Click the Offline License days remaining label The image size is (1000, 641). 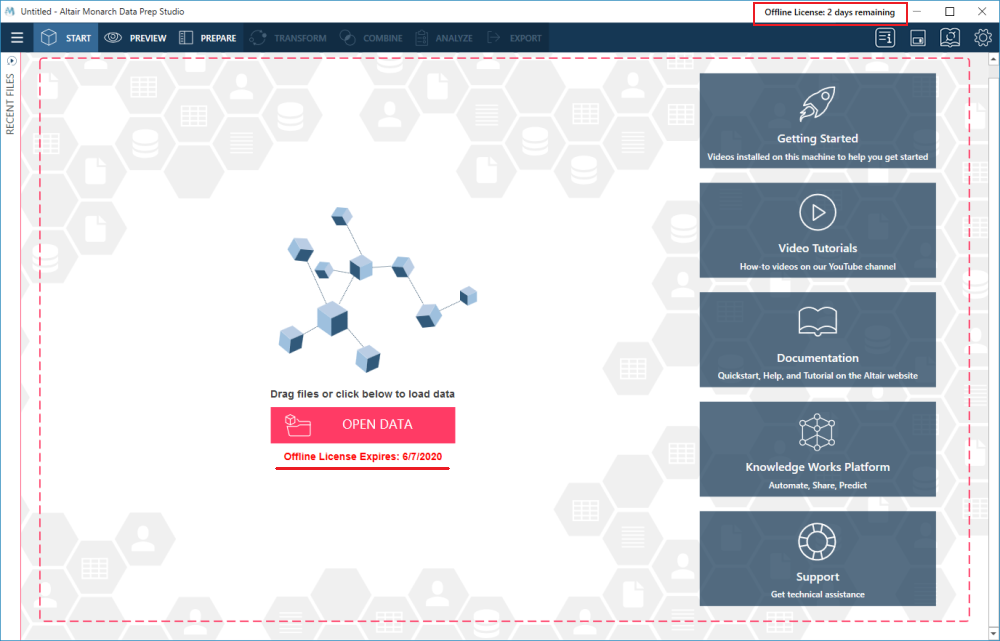point(829,12)
